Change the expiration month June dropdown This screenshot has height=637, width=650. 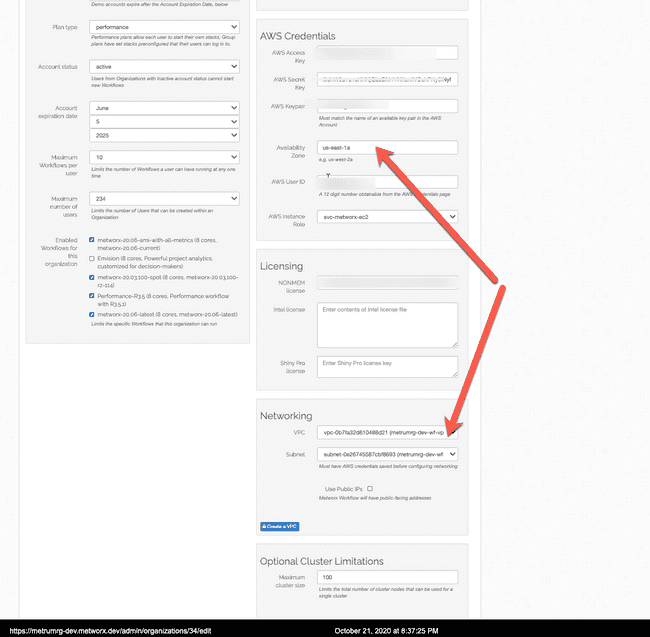coord(164,108)
